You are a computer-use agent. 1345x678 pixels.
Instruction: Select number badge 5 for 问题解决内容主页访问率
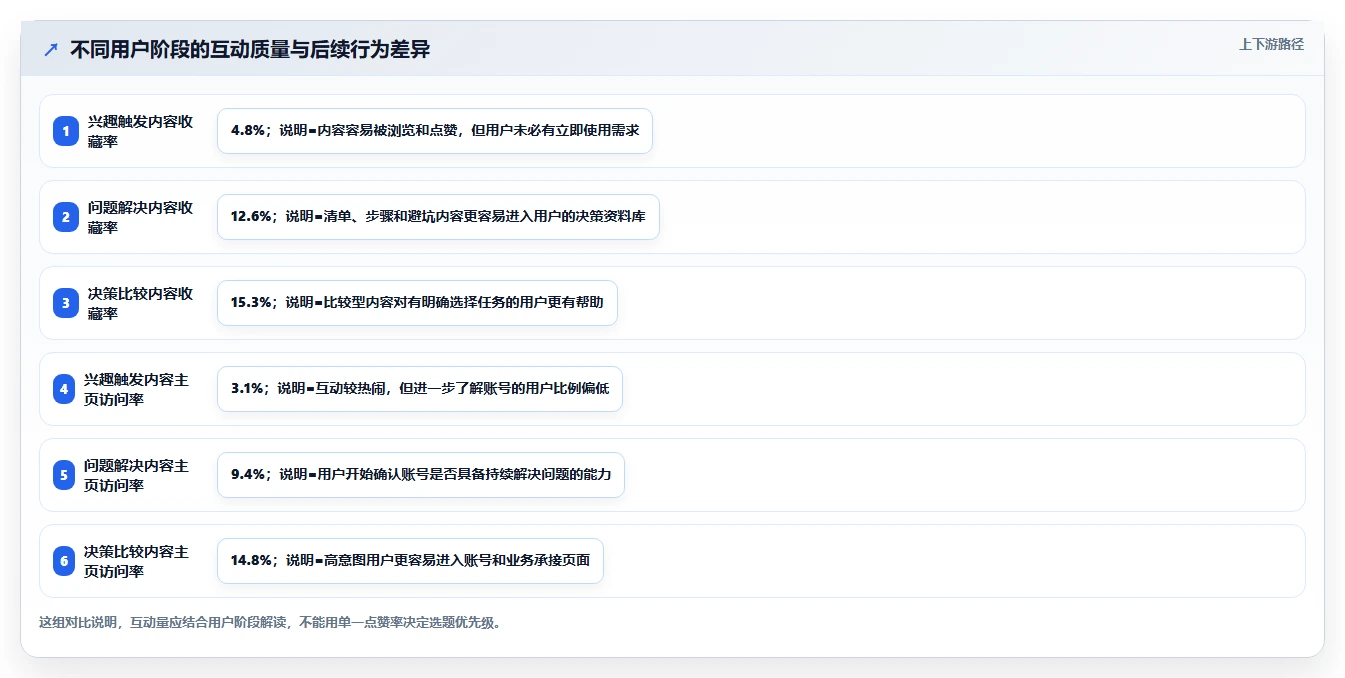pos(66,475)
